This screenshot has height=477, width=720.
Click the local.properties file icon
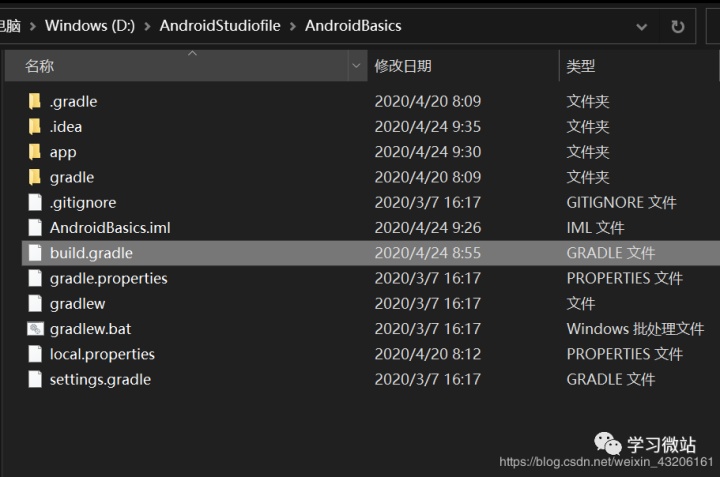[x=35, y=354]
